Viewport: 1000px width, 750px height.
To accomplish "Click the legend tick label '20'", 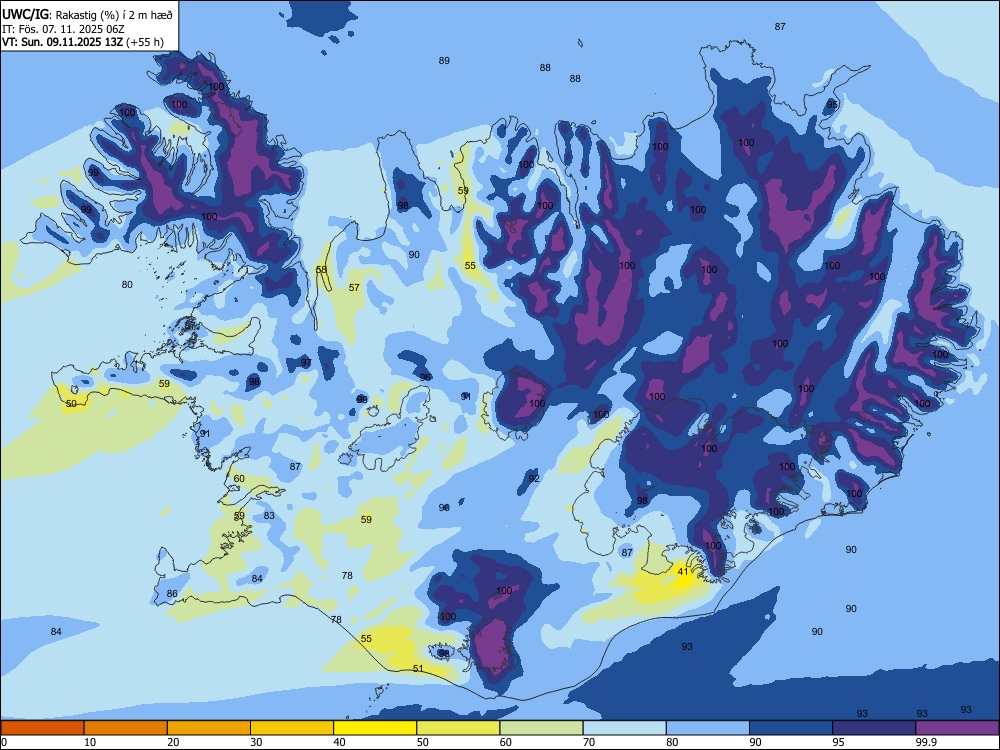I will pyautogui.click(x=173, y=742).
